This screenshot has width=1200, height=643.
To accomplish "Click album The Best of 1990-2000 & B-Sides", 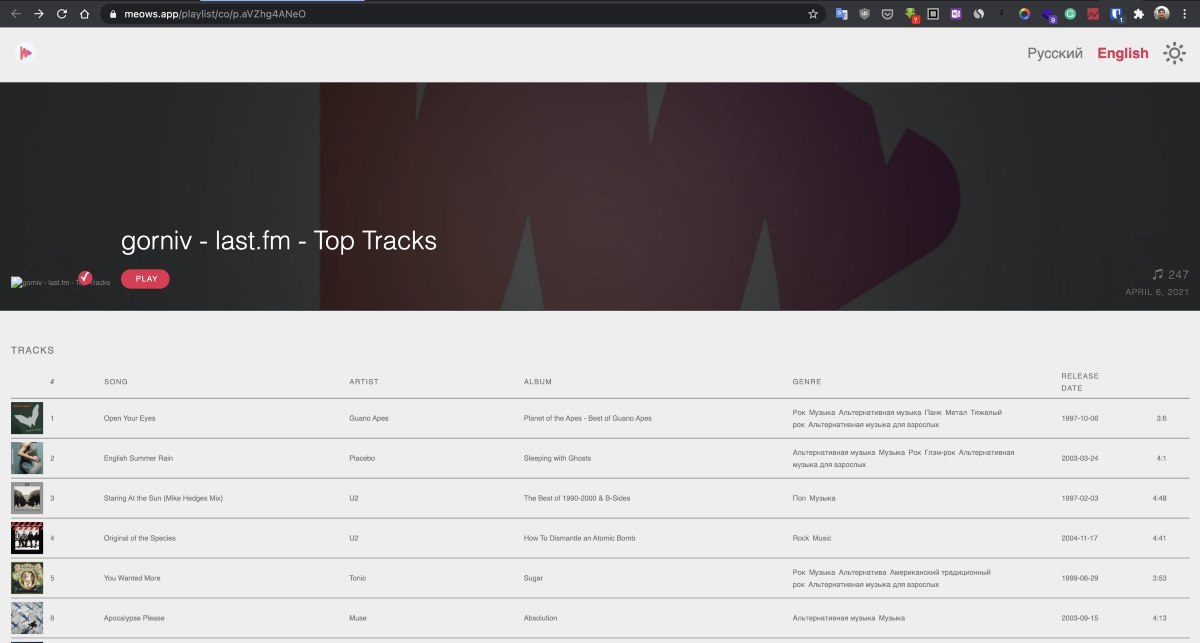I will point(577,498).
